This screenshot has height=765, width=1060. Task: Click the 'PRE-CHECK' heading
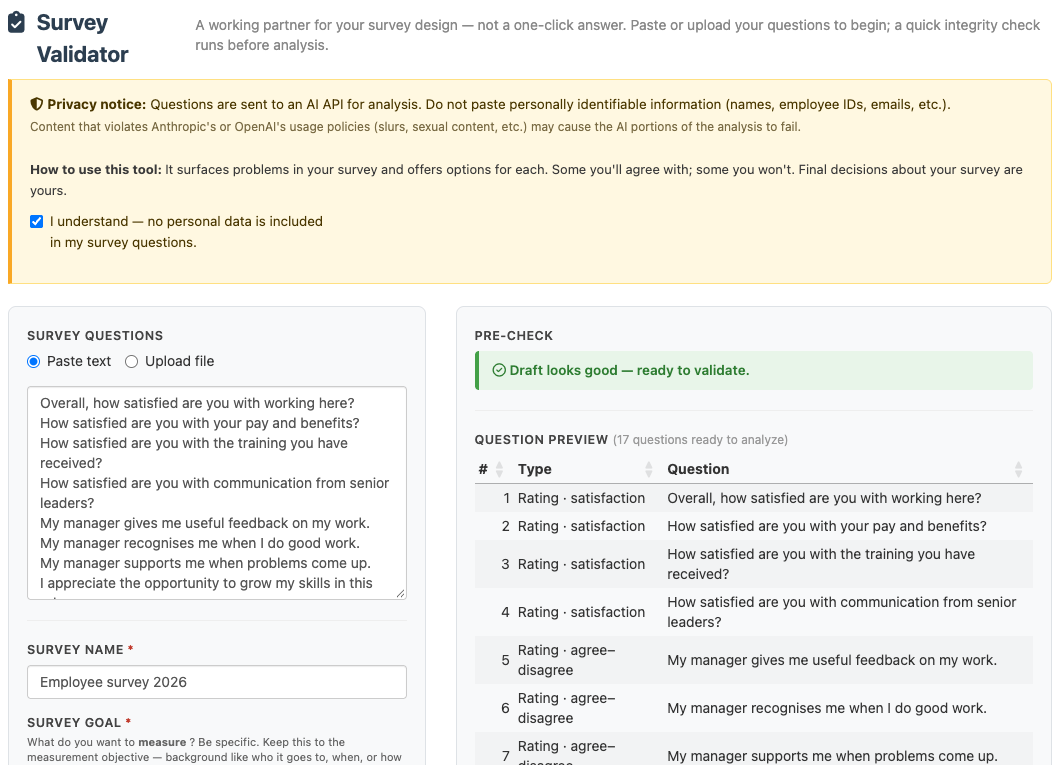pyautogui.click(x=514, y=336)
